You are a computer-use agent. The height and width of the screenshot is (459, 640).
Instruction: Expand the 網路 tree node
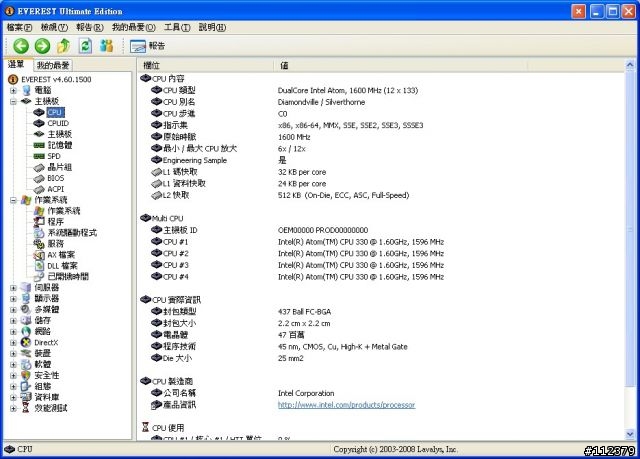pos(13,332)
